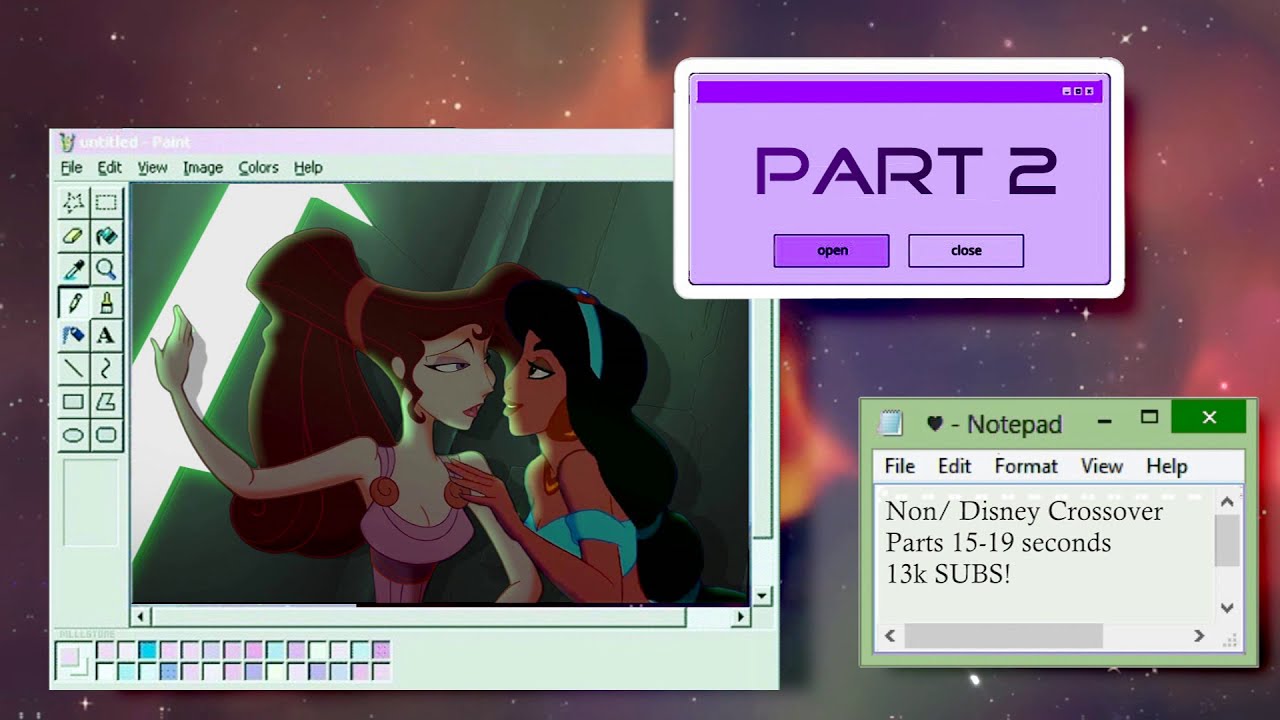Click the Paint canvas image
Viewport: 1280px width, 720px height.
[440, 393]
